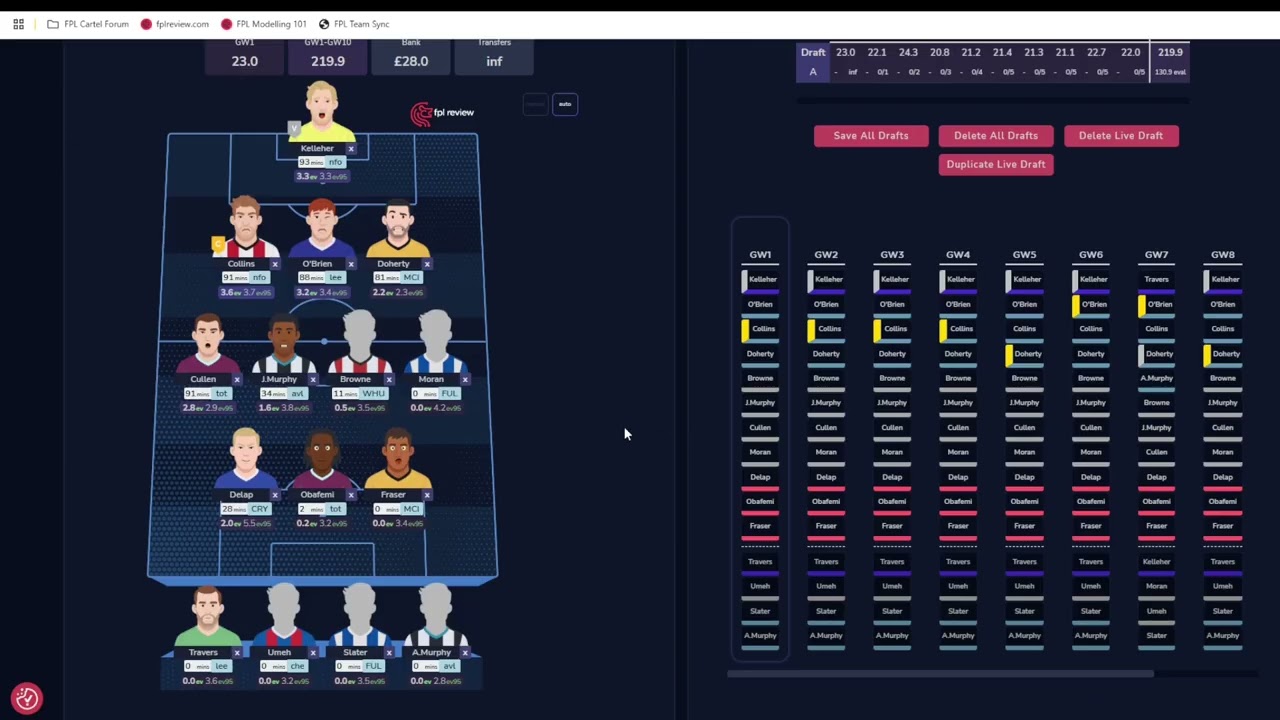Remove Kelleher with his x icon

351,149
